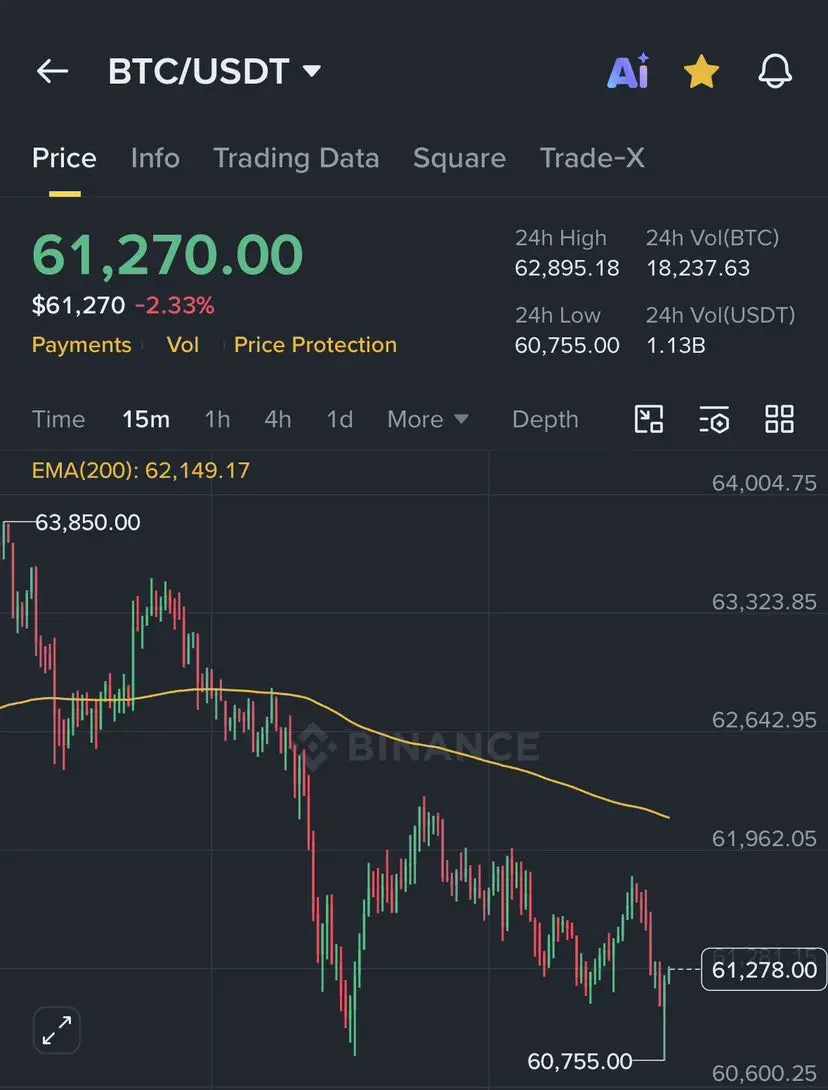Tap the back arrow icon
Screen dimensions: 828x1090
click(x=52, y=71)
